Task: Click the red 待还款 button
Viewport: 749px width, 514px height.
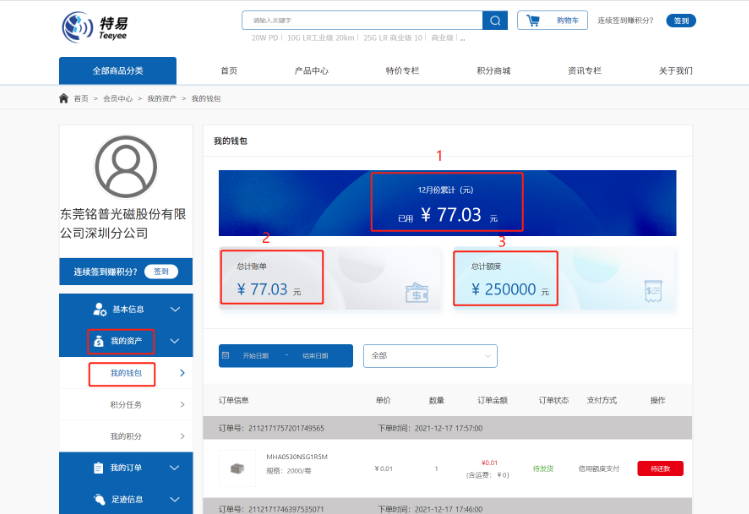Action: 660,469
